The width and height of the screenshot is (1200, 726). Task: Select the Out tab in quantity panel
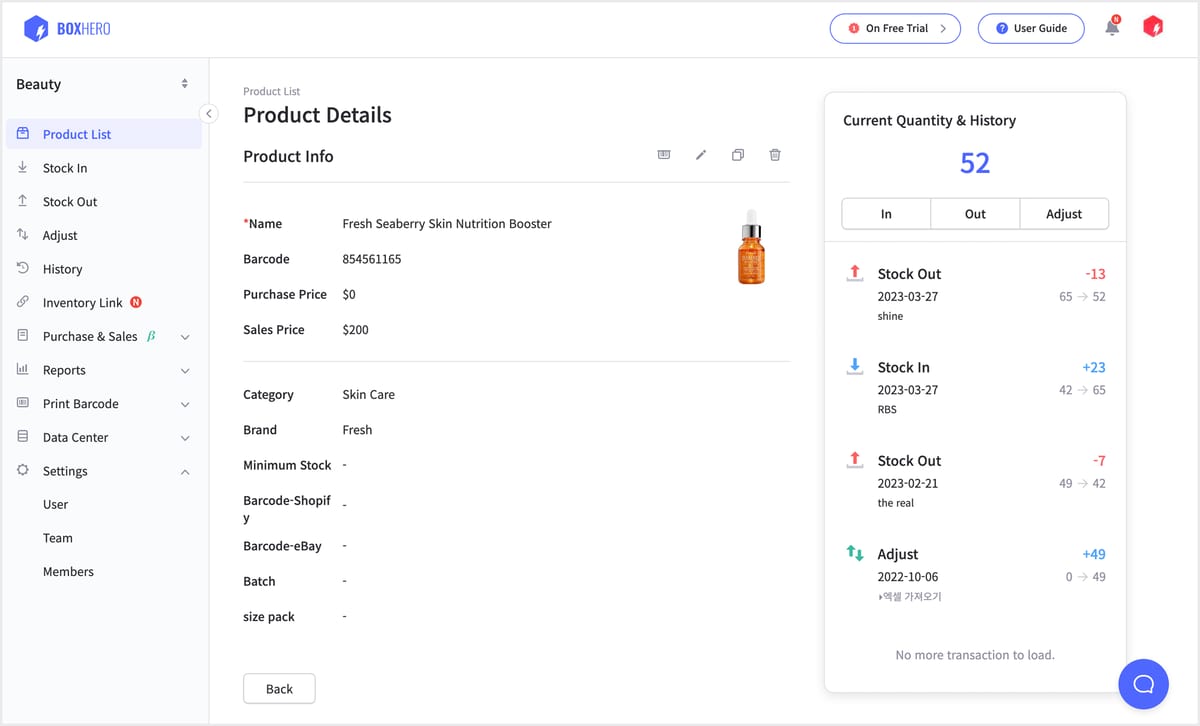[x=975, y=214]
